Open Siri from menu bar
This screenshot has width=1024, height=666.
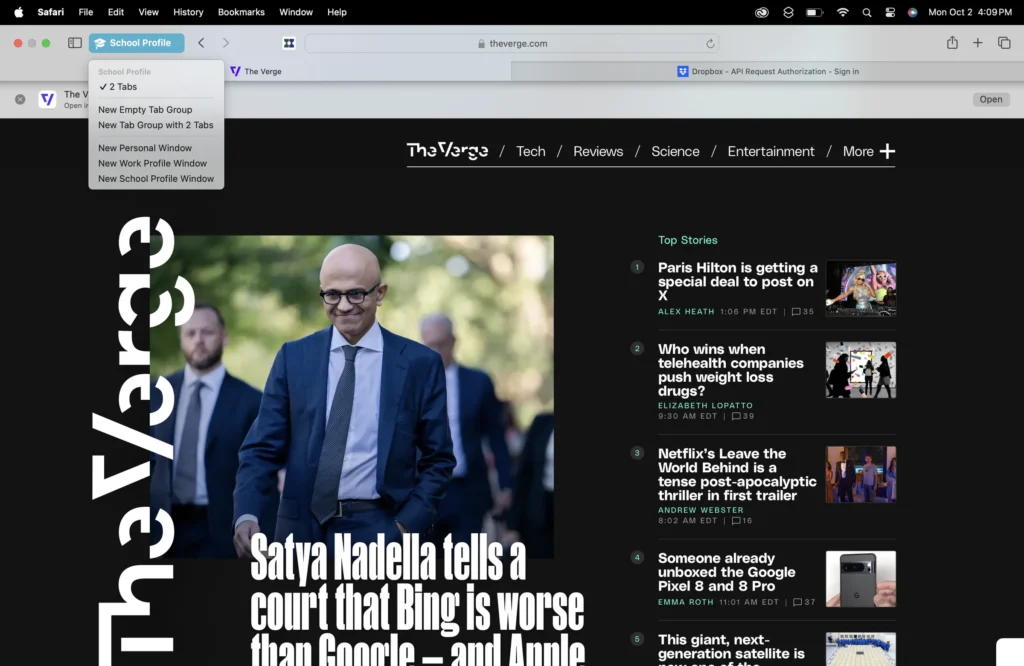pos(912,12)
